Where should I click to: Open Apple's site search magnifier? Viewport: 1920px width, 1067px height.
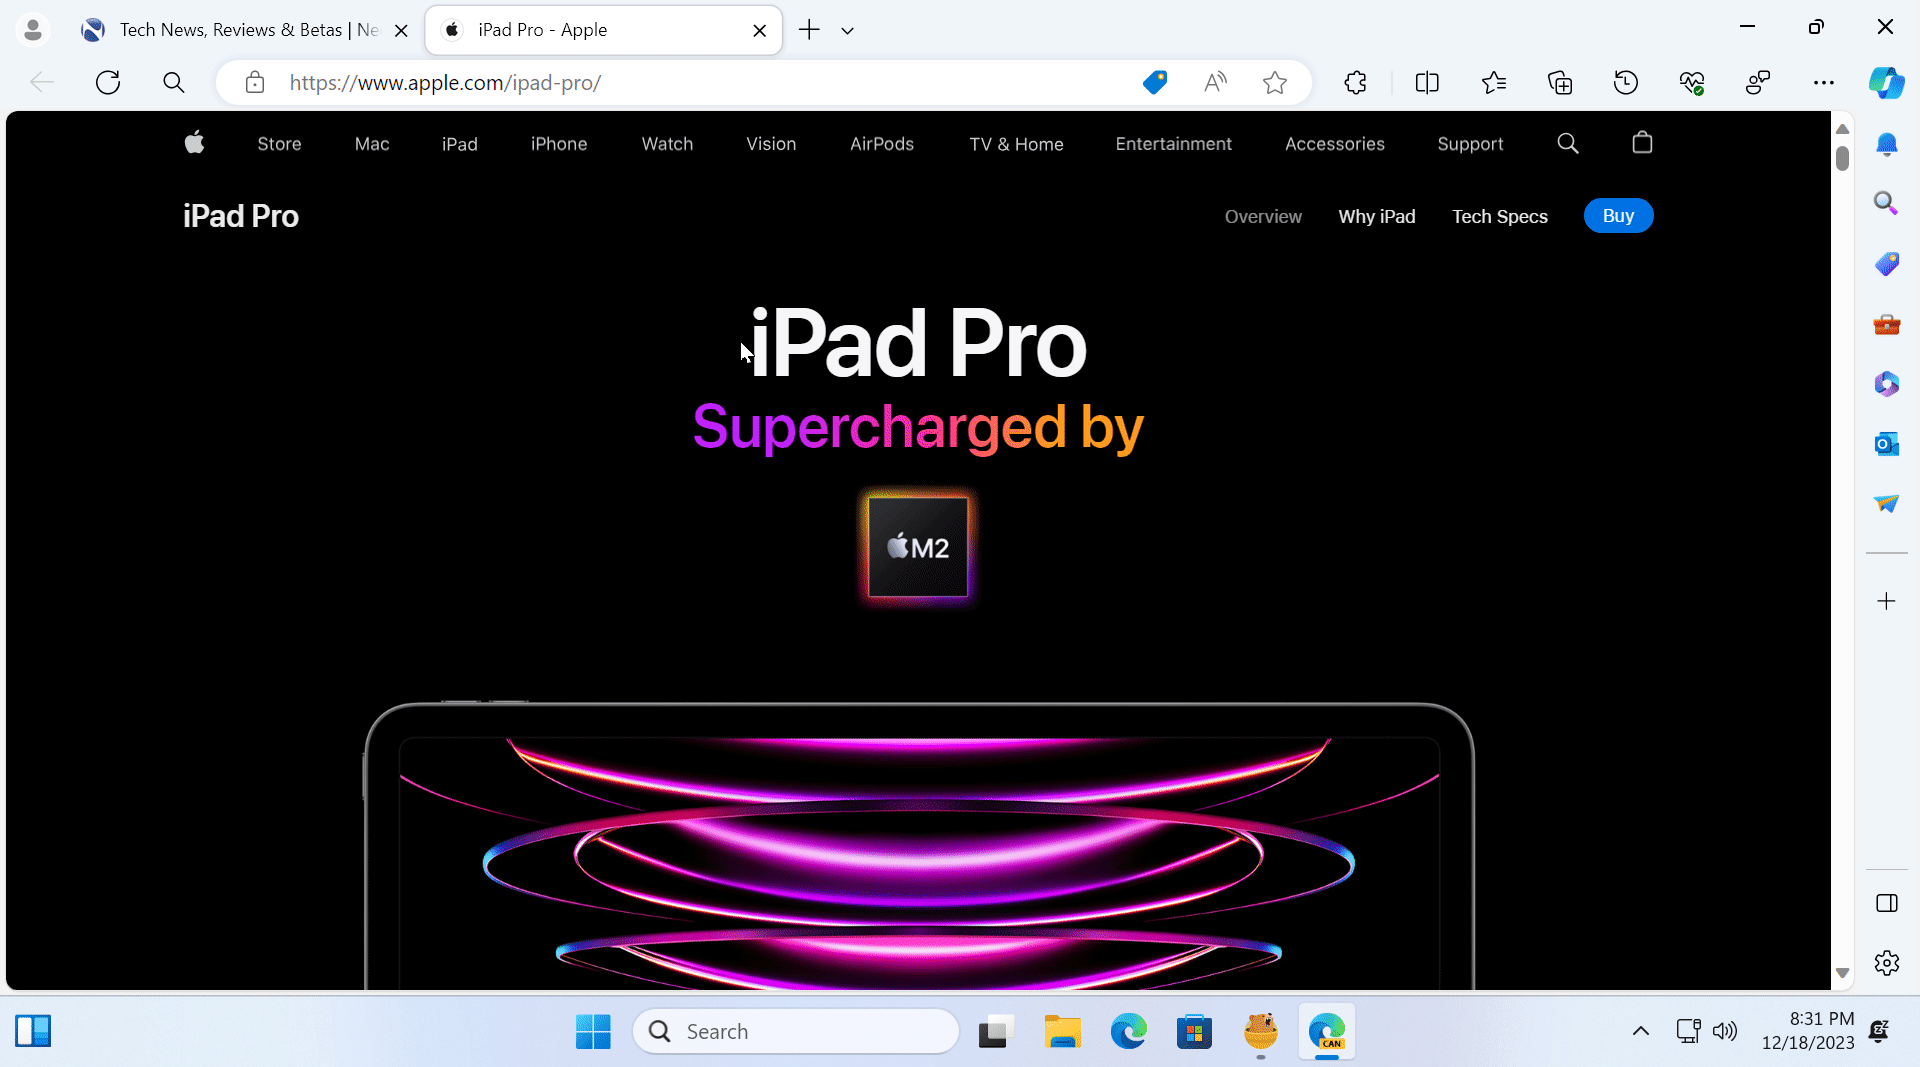pyautogui.click(x=1567, y=143)
